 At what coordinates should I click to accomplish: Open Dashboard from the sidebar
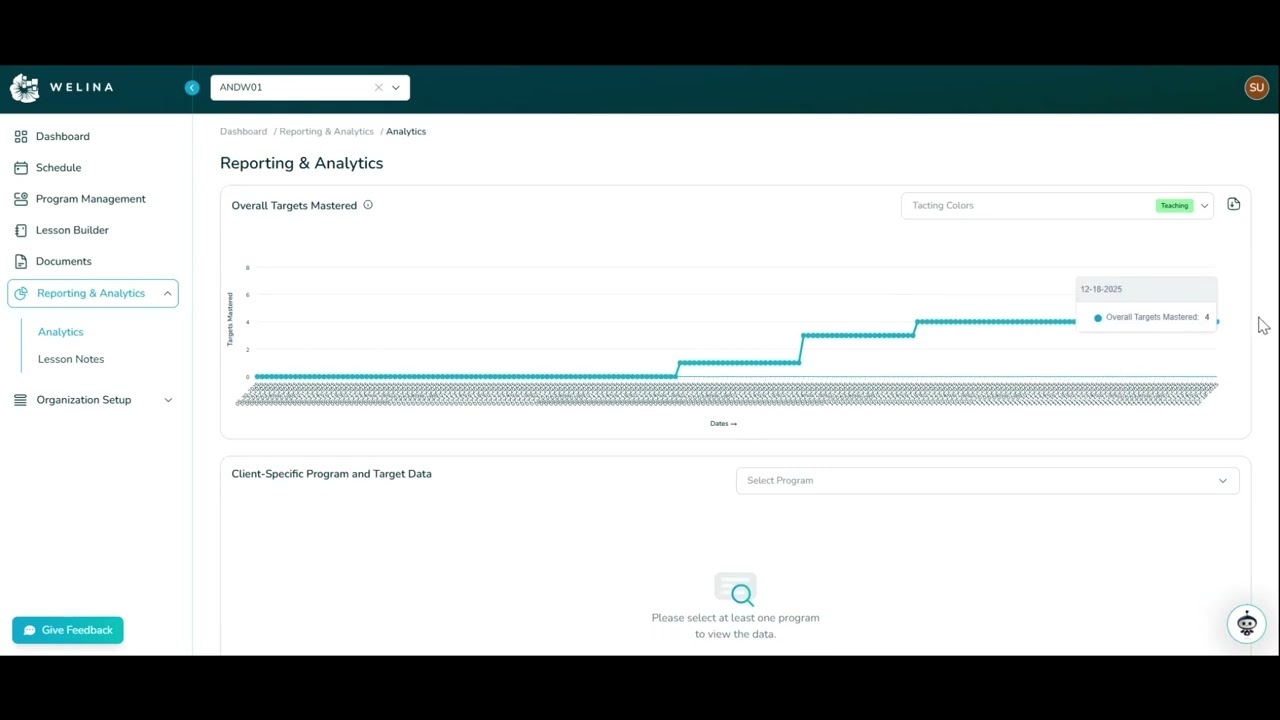pyautogui.click(x=63, y=137)
